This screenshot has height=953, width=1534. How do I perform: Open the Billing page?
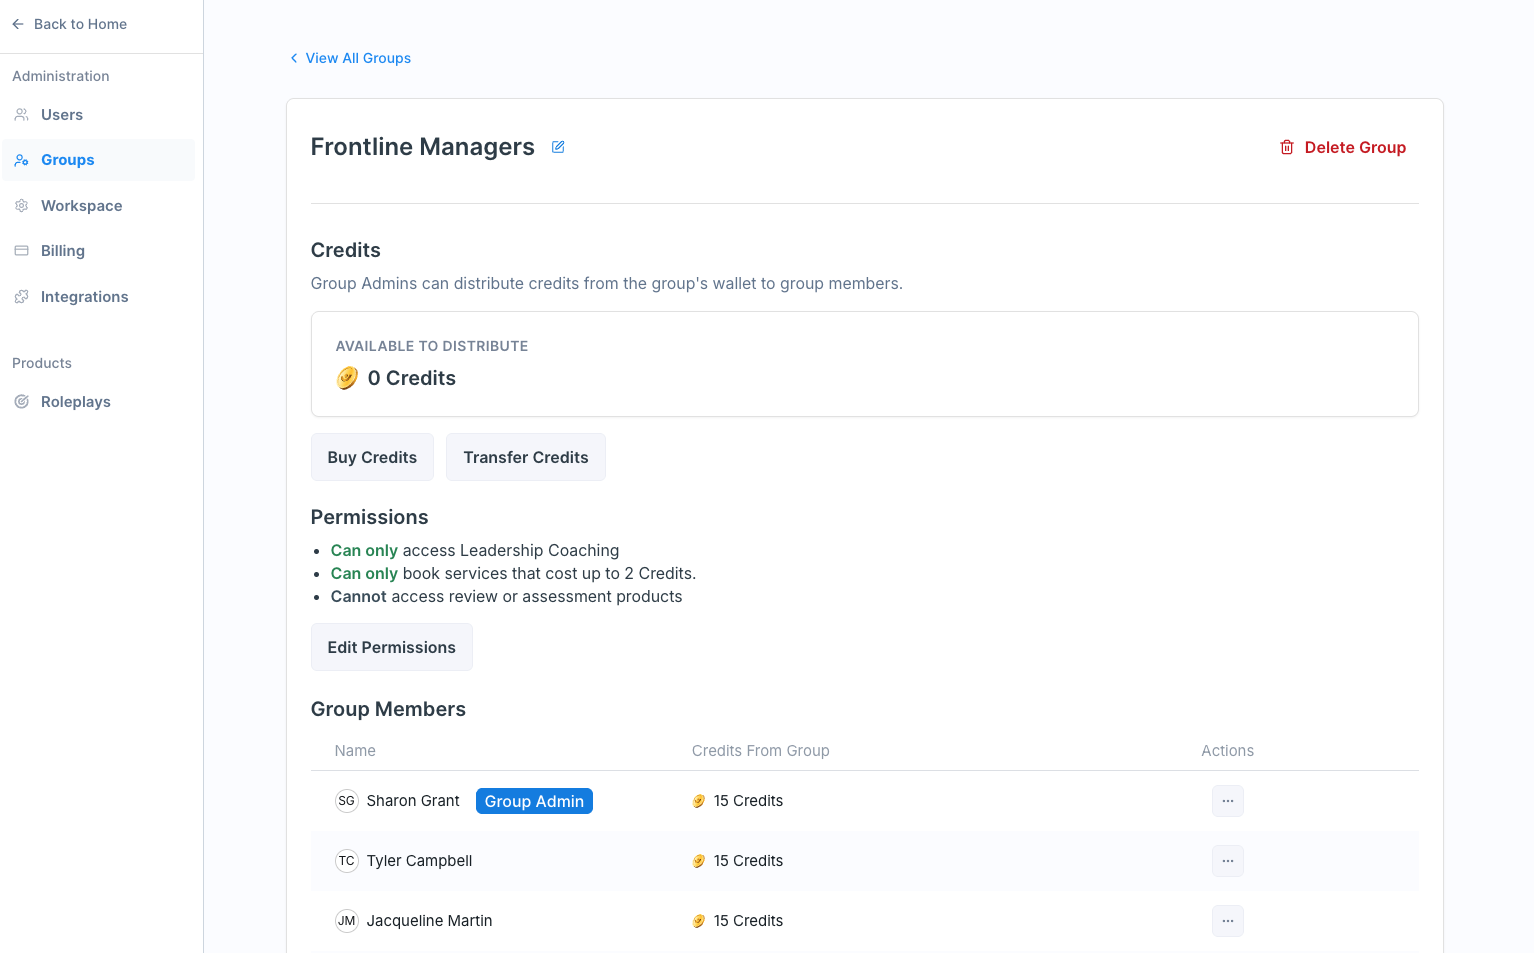pos(98,251)
